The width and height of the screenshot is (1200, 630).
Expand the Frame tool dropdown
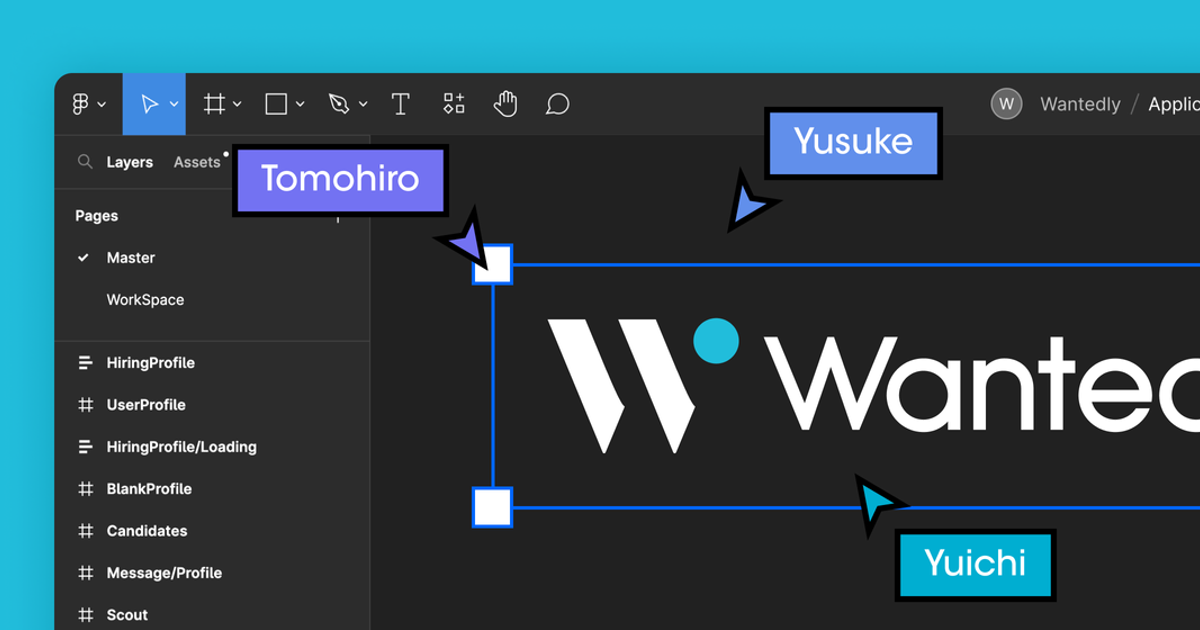[x=237, y=103]
